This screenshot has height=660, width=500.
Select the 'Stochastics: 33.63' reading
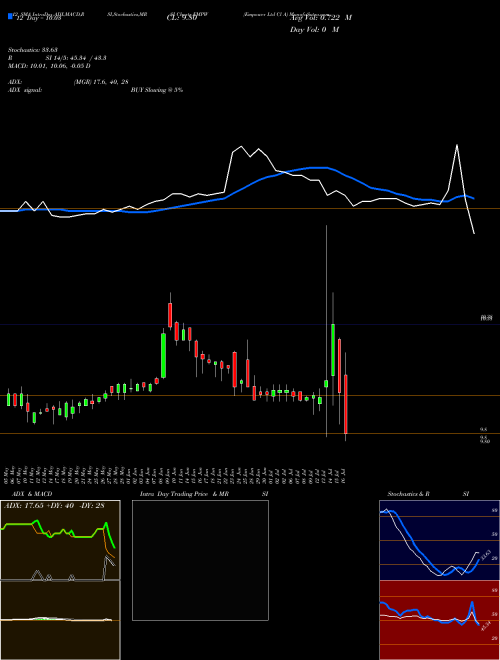[32, 50]
